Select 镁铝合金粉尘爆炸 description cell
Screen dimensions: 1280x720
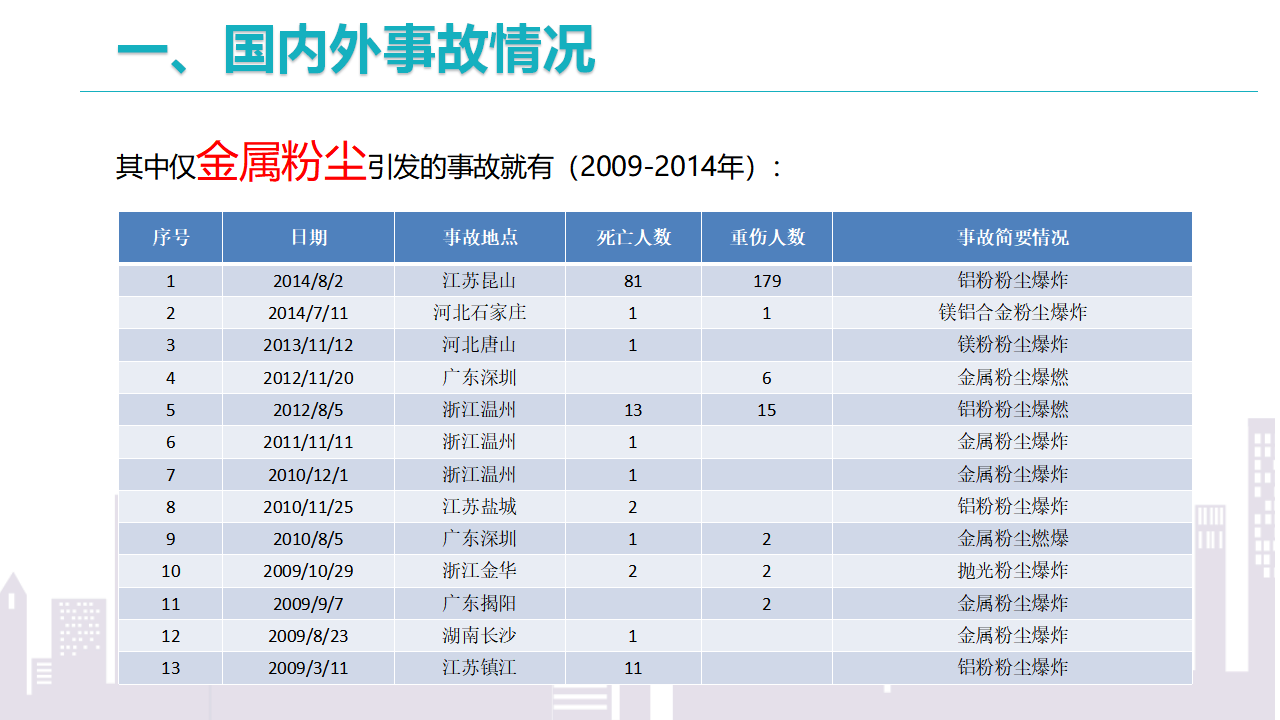click(x=1013, y=313)
